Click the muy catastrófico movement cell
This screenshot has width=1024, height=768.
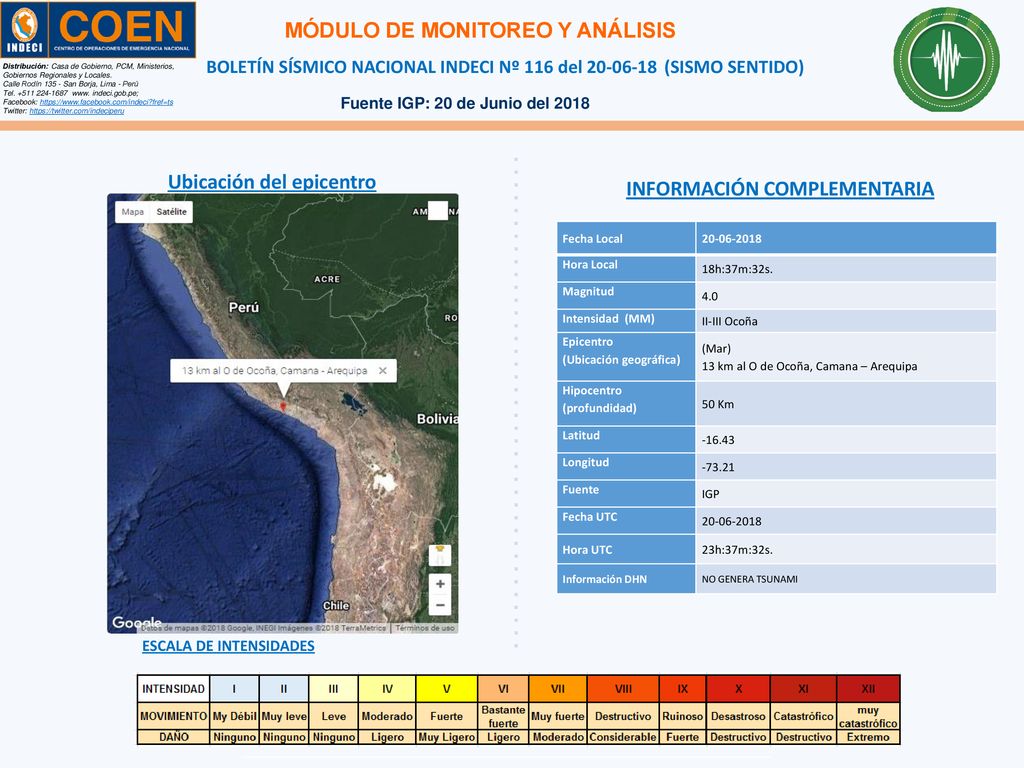(868, 716)
